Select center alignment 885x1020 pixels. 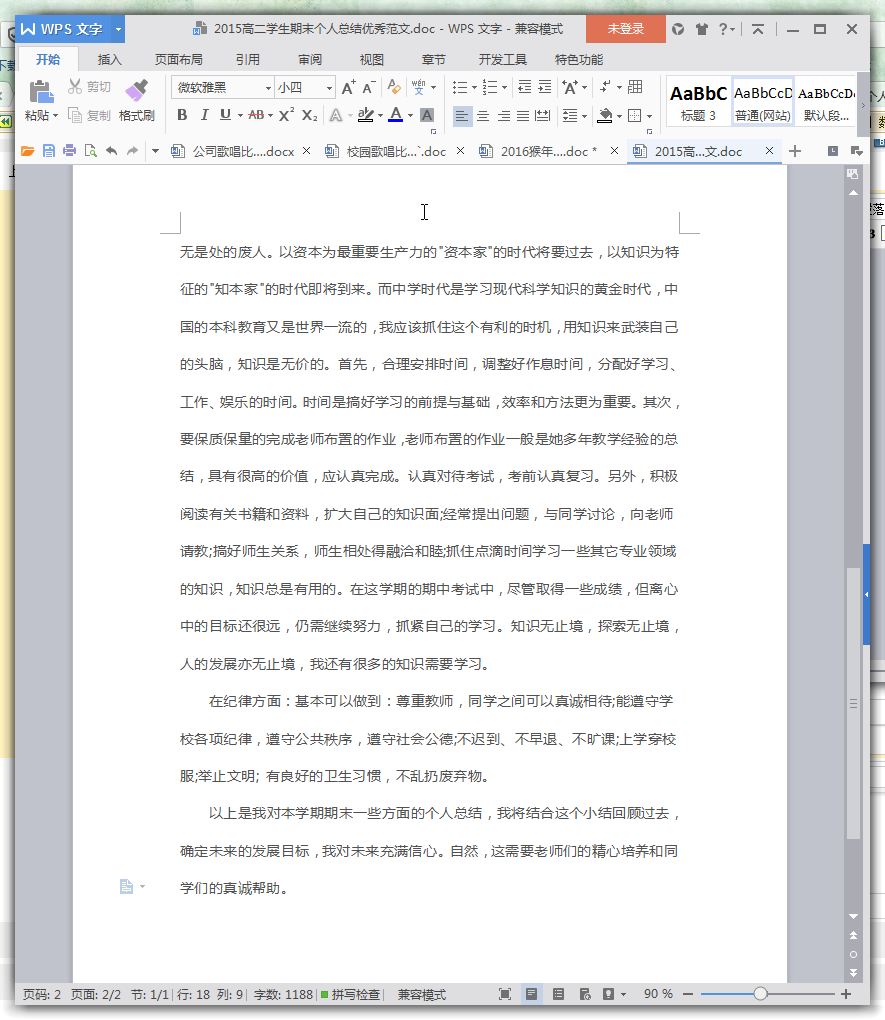(x=482, y=117)
